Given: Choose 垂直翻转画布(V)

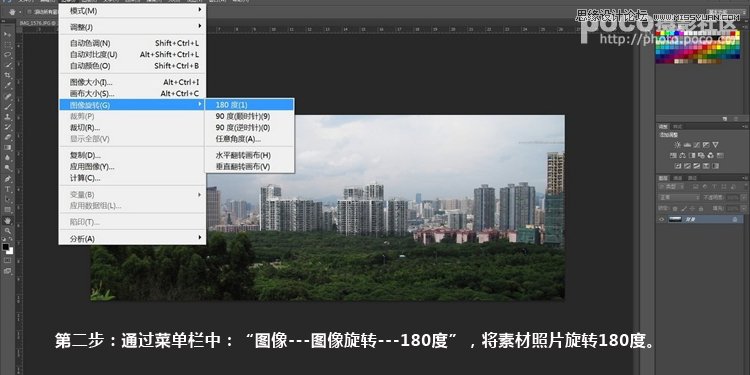Looking at the screenshot, I should [x=249, y=166].
